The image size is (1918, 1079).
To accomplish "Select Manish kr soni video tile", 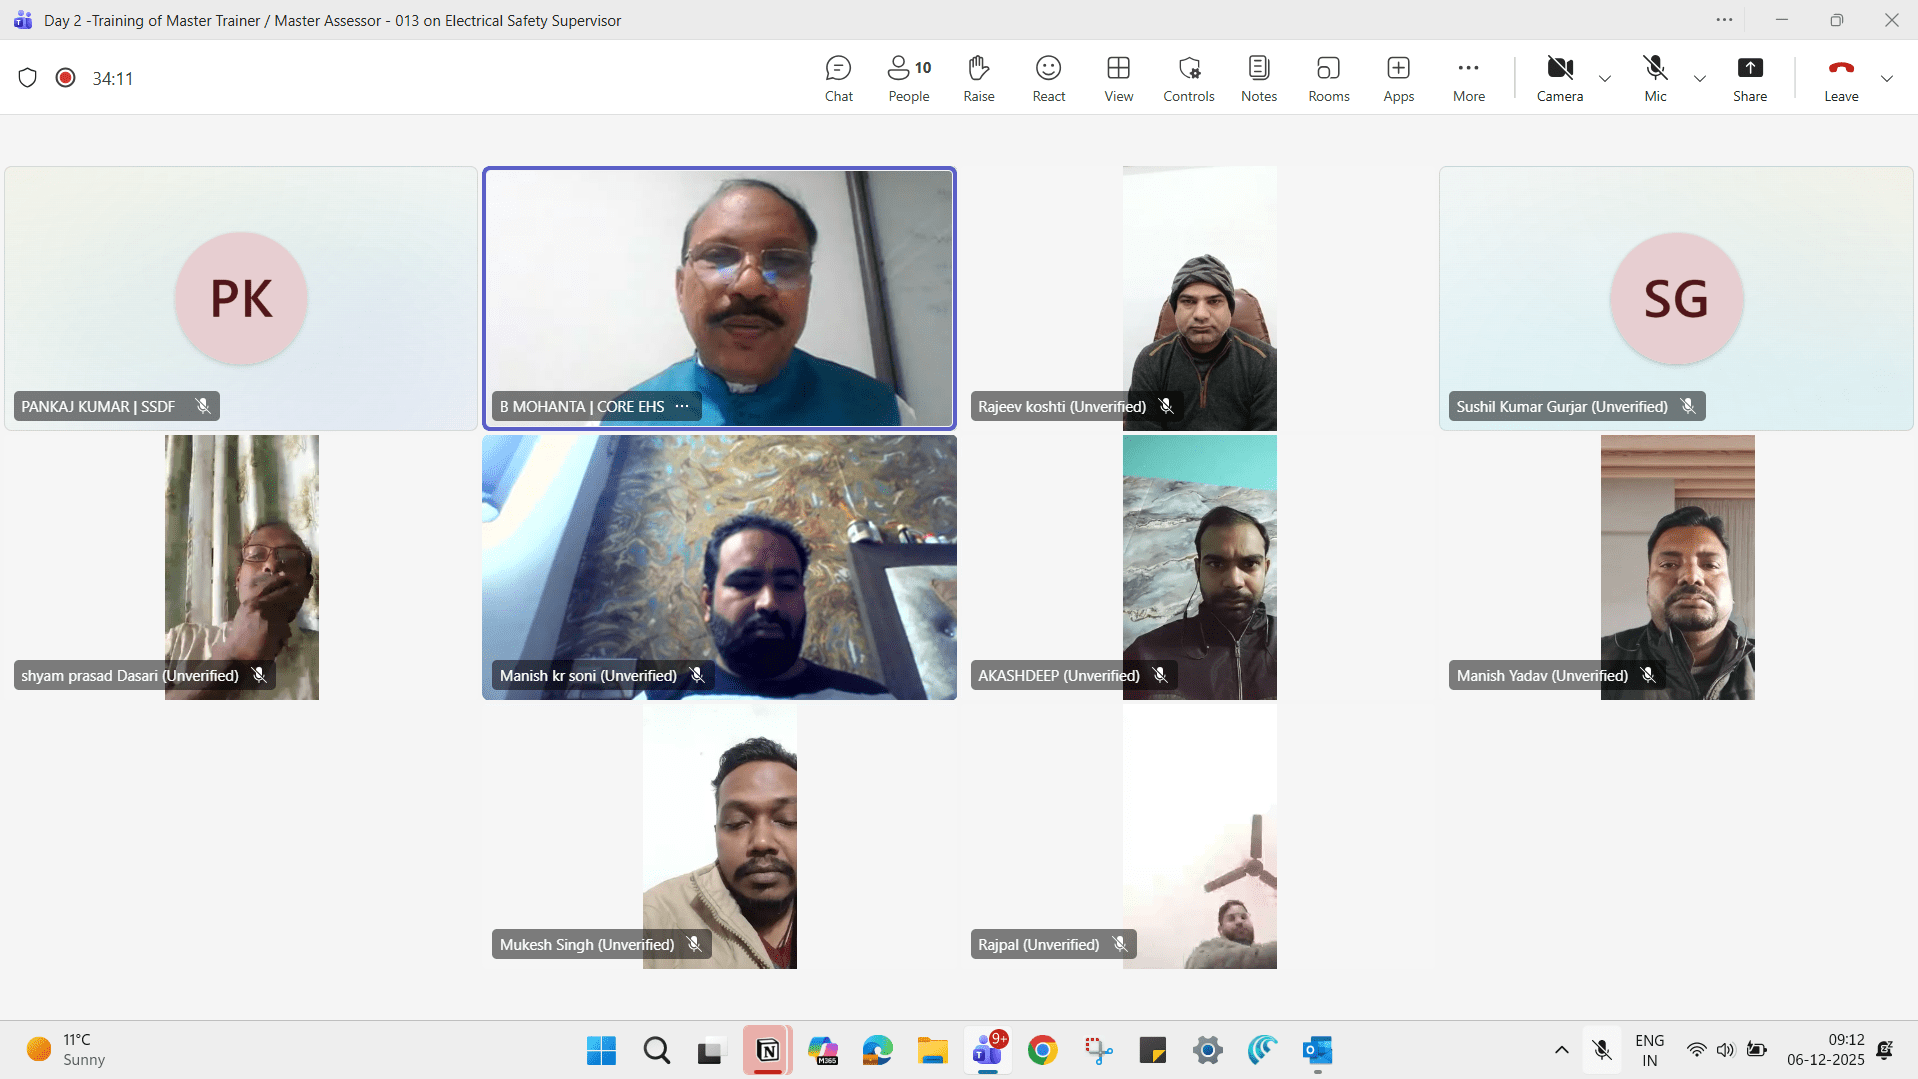I will (719, 567).
